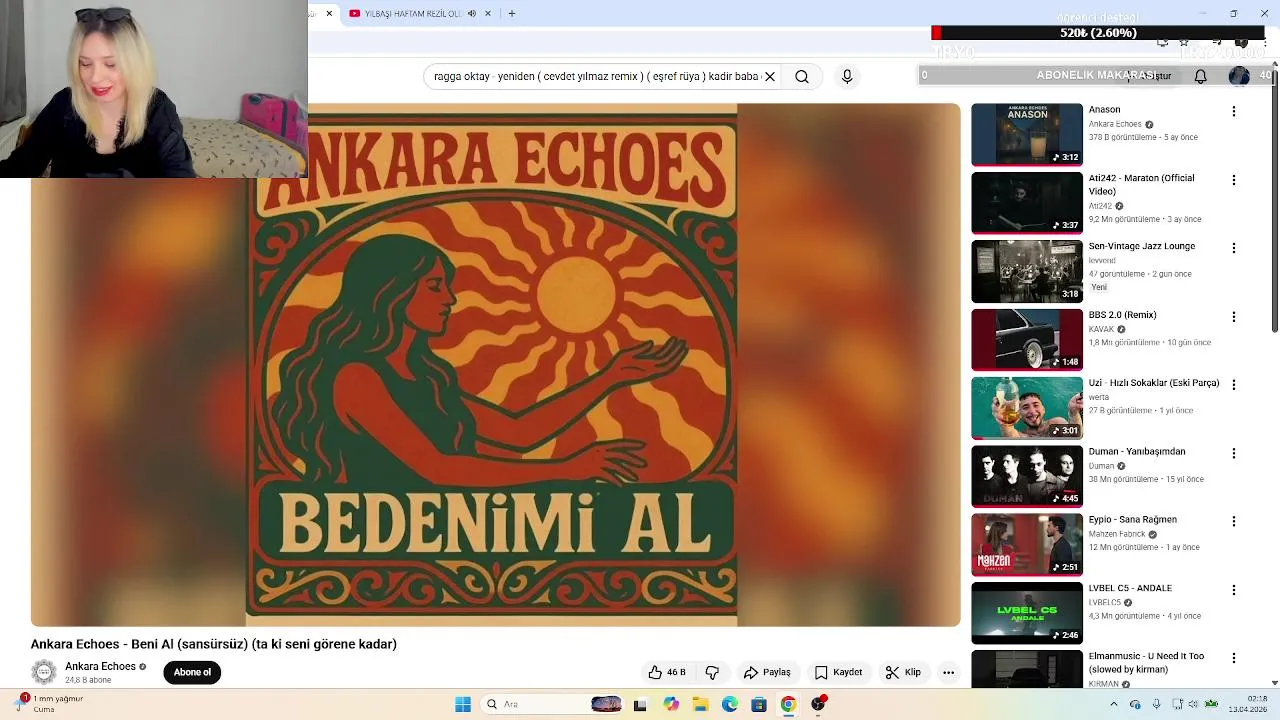Share the video with Paylaş
1280x720 pixels.
coord(767,672)
